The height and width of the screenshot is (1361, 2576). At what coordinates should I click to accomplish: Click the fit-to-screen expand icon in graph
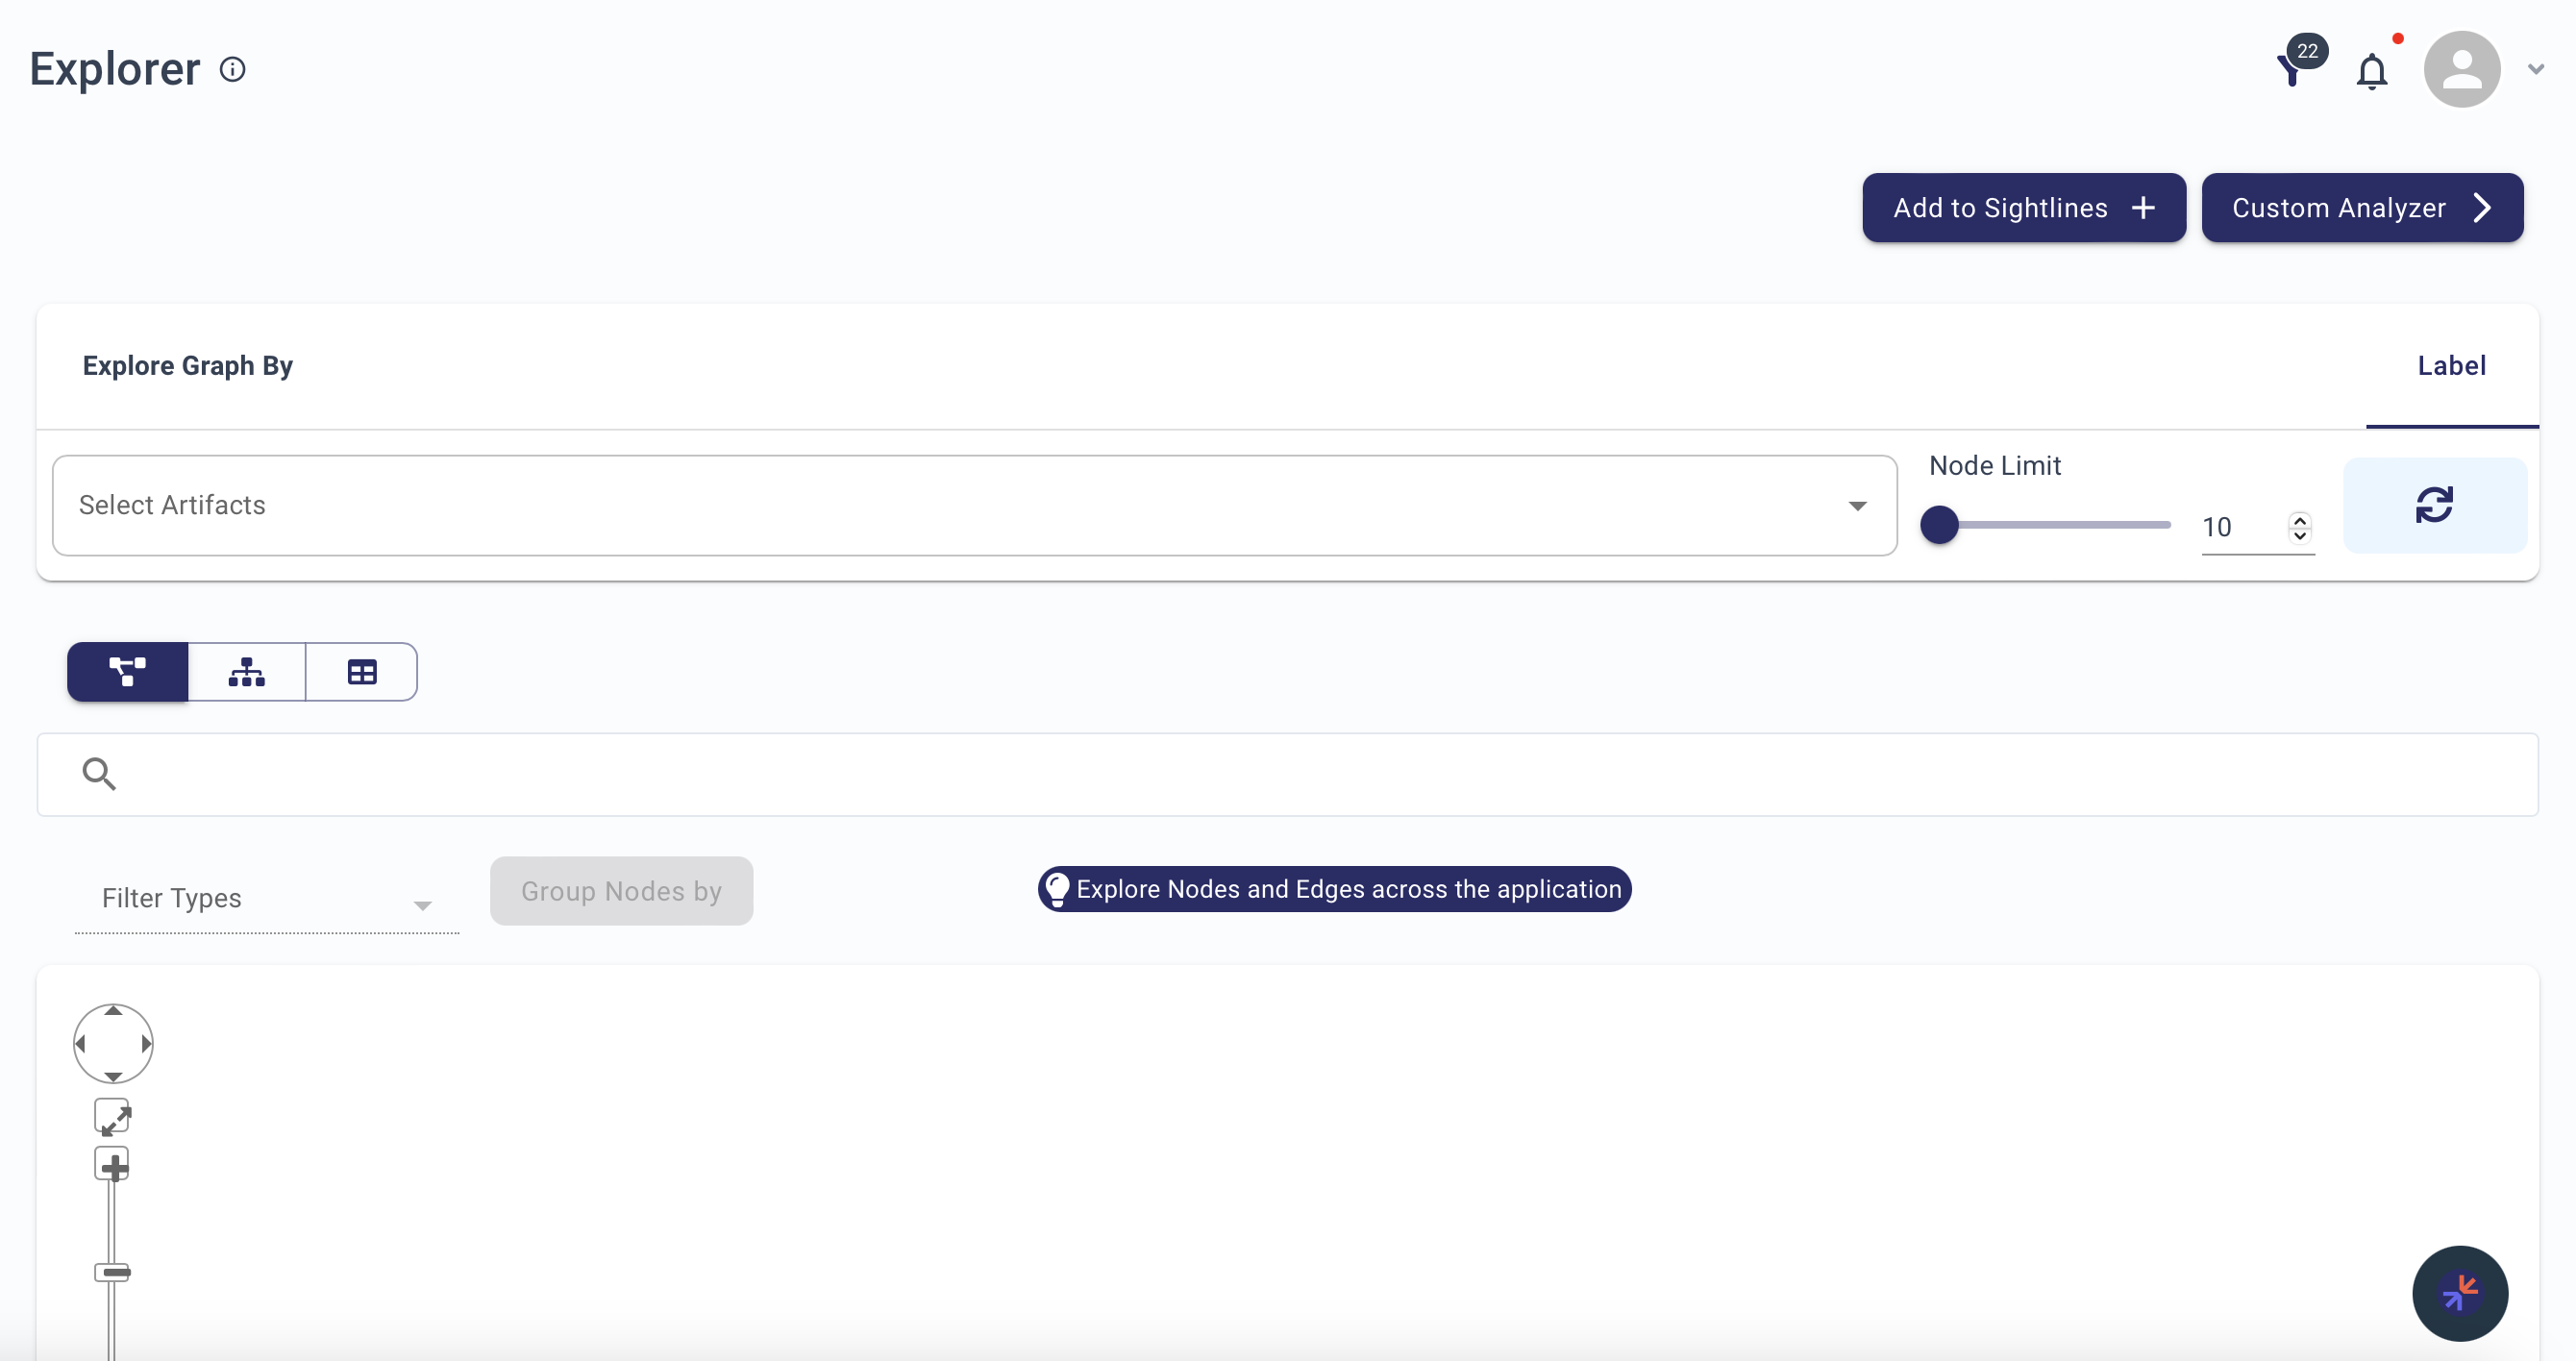tap(113, 1117)
